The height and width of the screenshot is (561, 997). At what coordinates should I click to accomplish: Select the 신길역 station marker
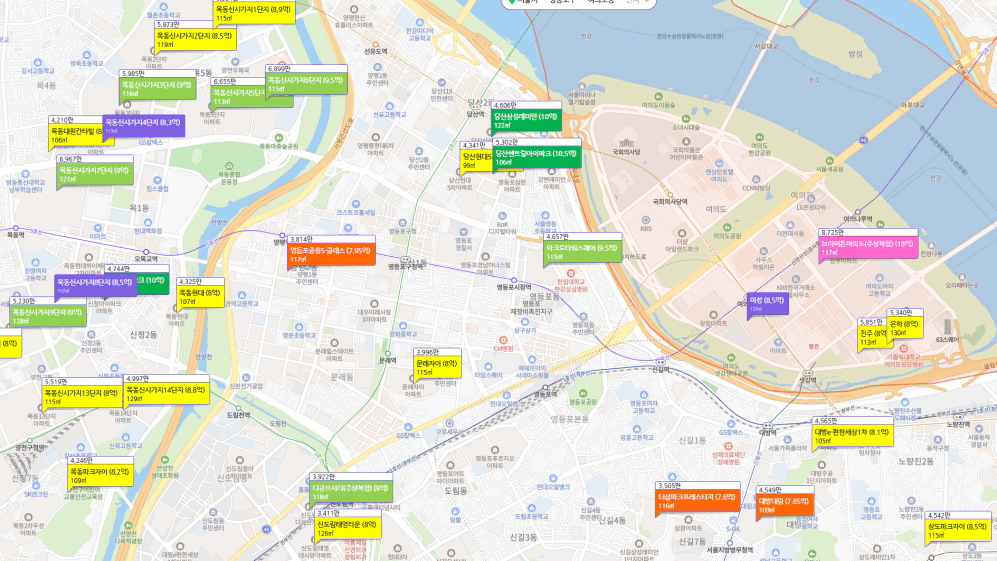tap(661, 362)
